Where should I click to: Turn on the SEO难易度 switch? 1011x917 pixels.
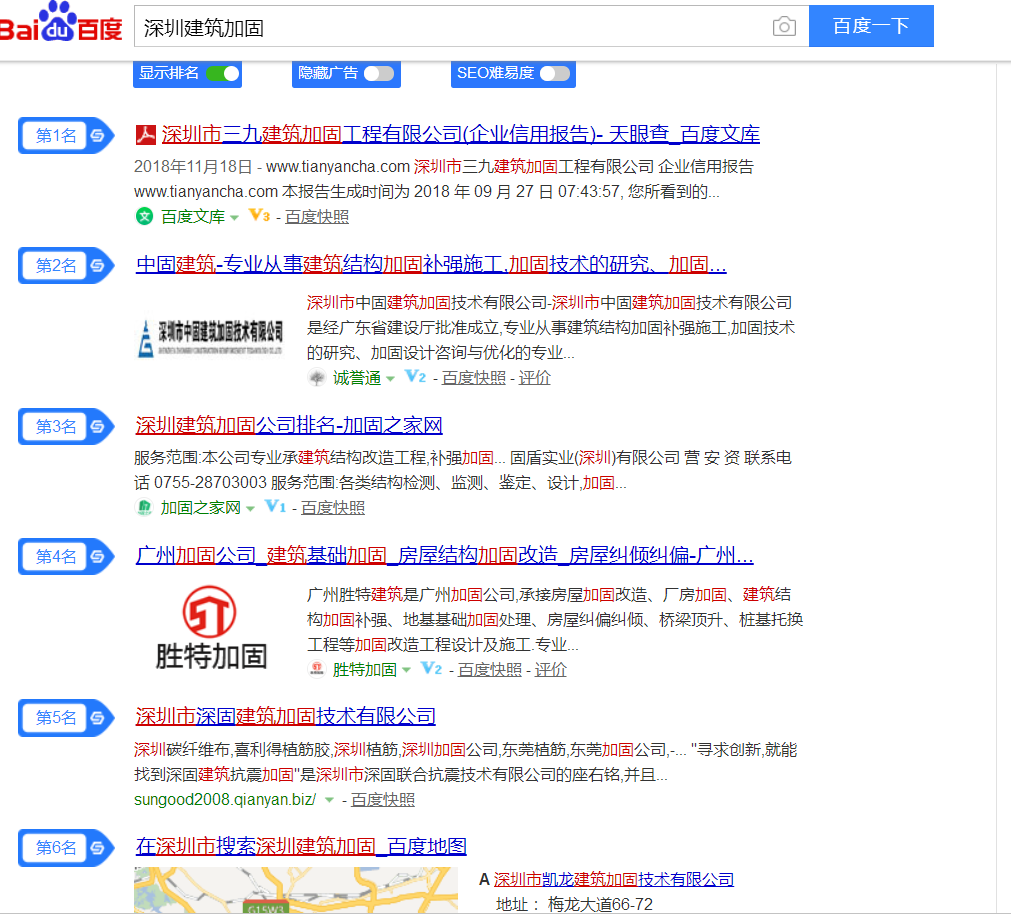[555, 74]
